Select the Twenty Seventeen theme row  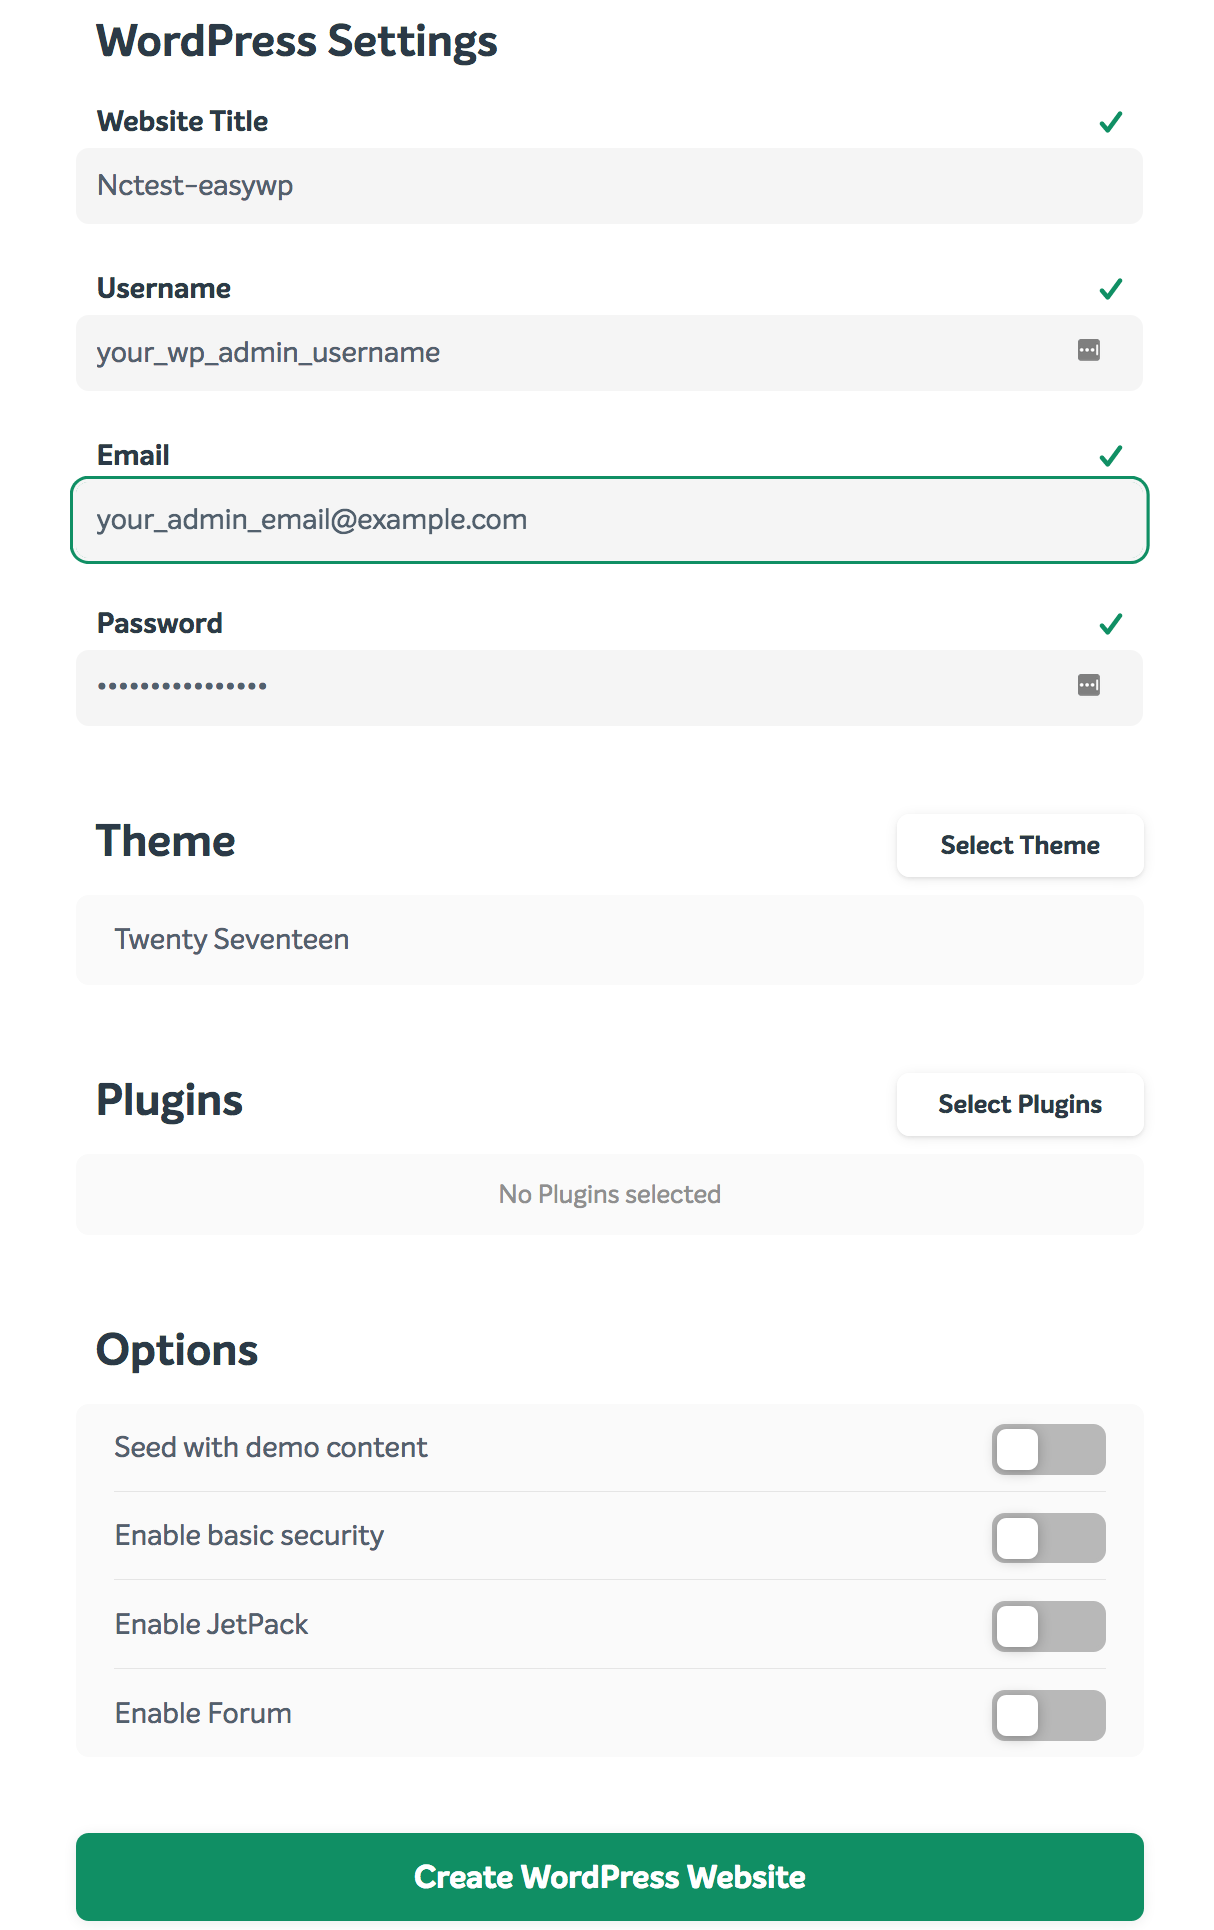610,940
